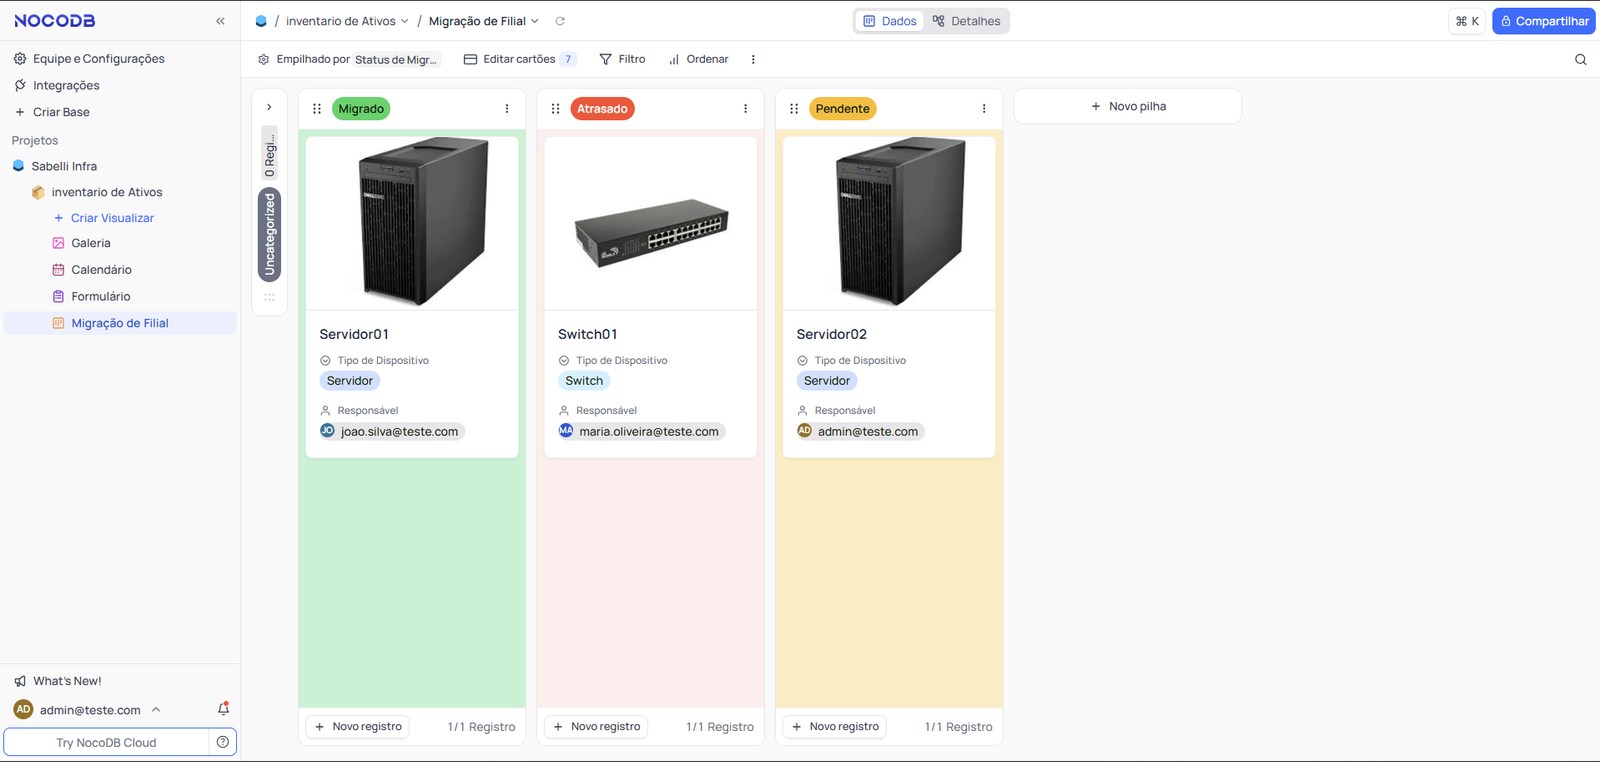Viewport: 1600px width, 762px height.
Task: Open the notifications bell icon
Action: [x=223, y=709]
